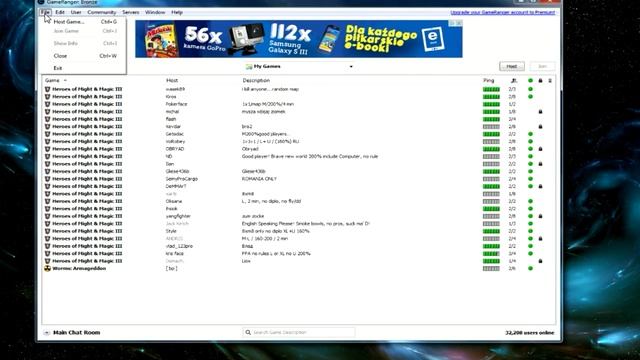640x360 pixels.
Task: Open the Servers menu
Action: (x=131, y=12)
